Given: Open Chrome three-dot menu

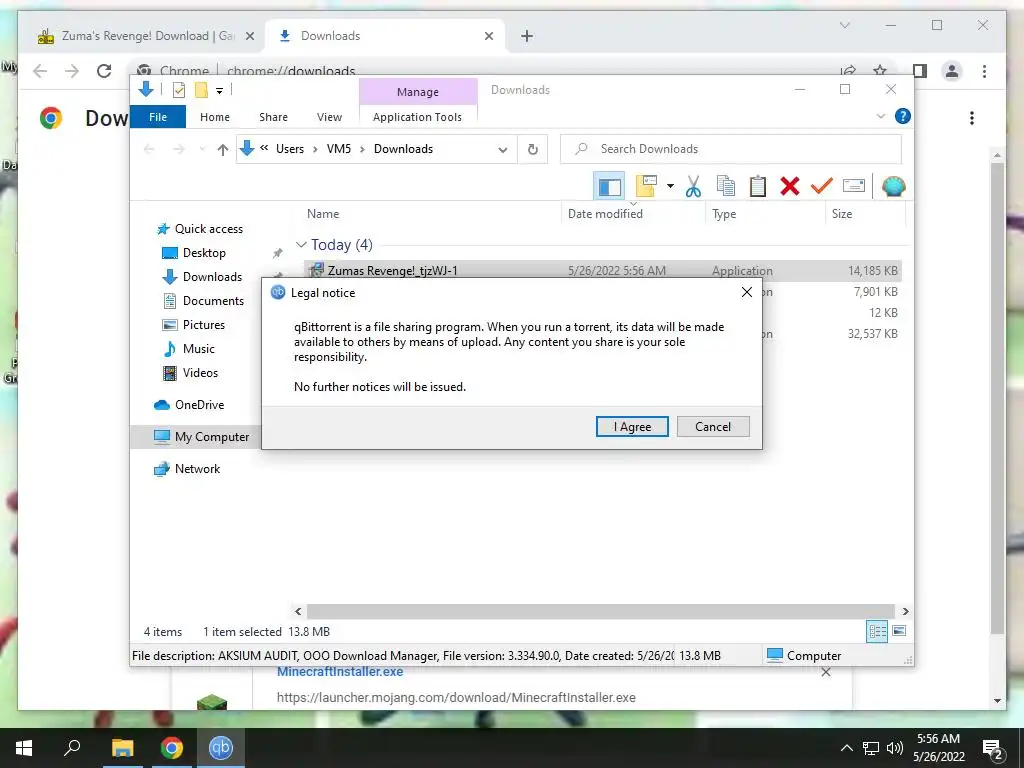Looking at the screenshot, I should (x=984, y=71).
